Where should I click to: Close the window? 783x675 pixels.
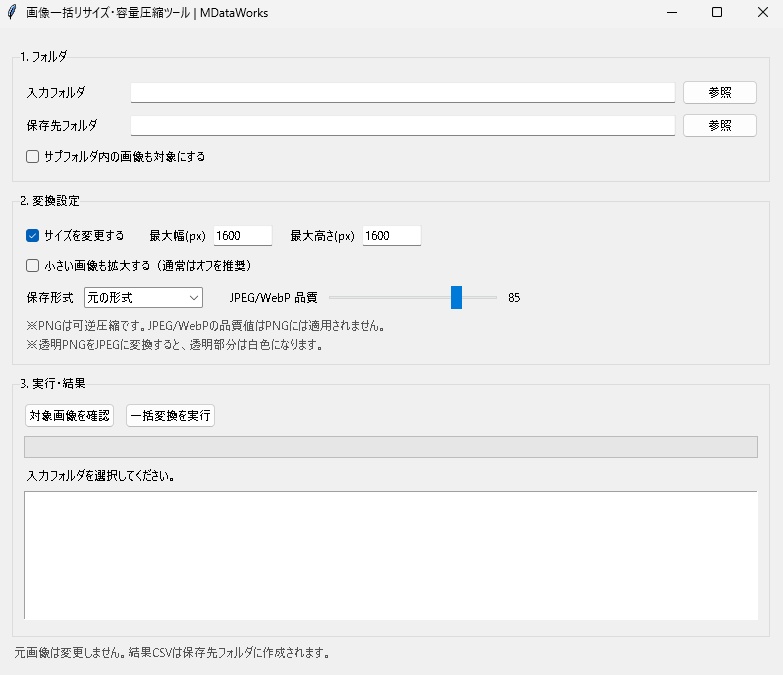(763, 12)
